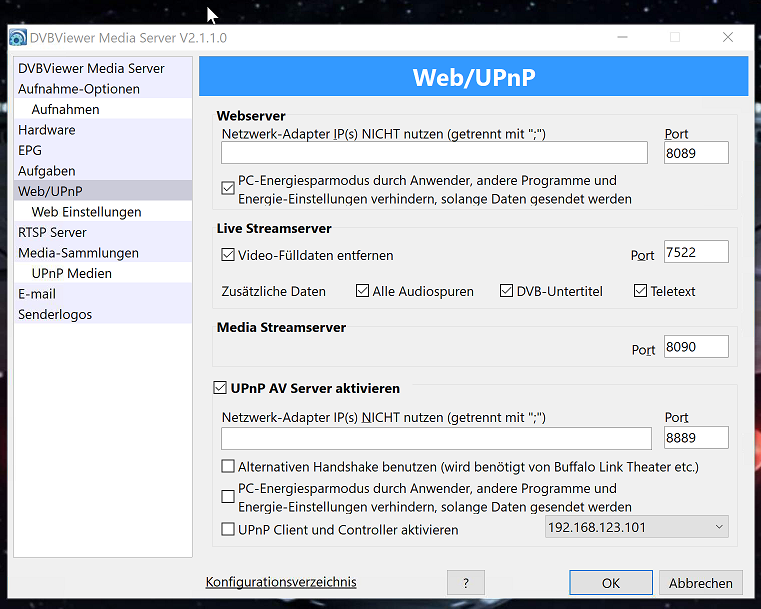This screenshot has height=609, width=761.
Task: Uncheck Video-Fülldaten entfernen
Action: click(228, 255)
